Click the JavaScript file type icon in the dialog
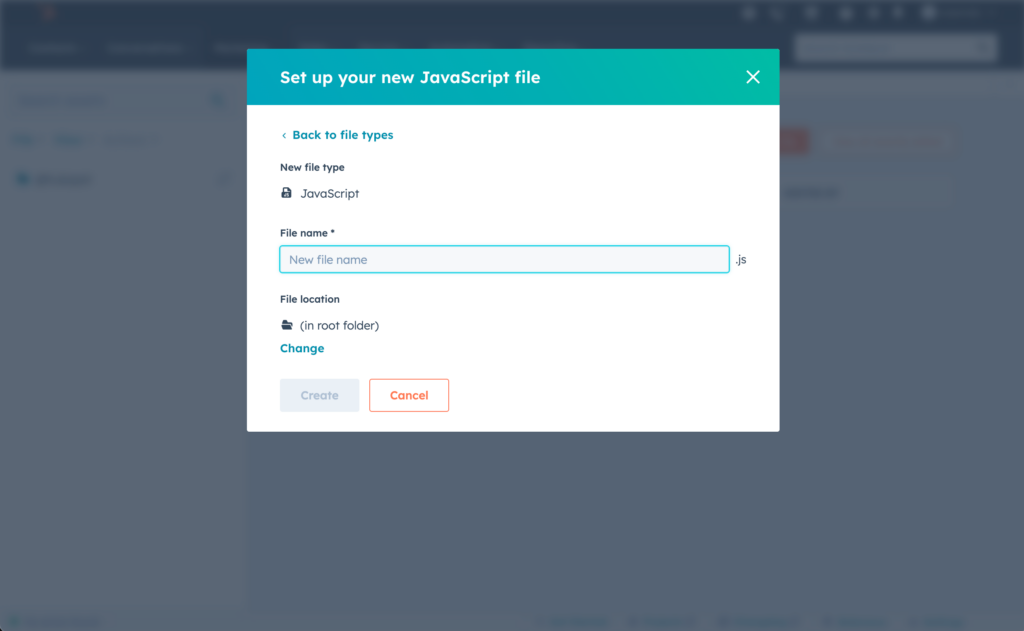1024x631 pixels. click(x=287, y=191)
